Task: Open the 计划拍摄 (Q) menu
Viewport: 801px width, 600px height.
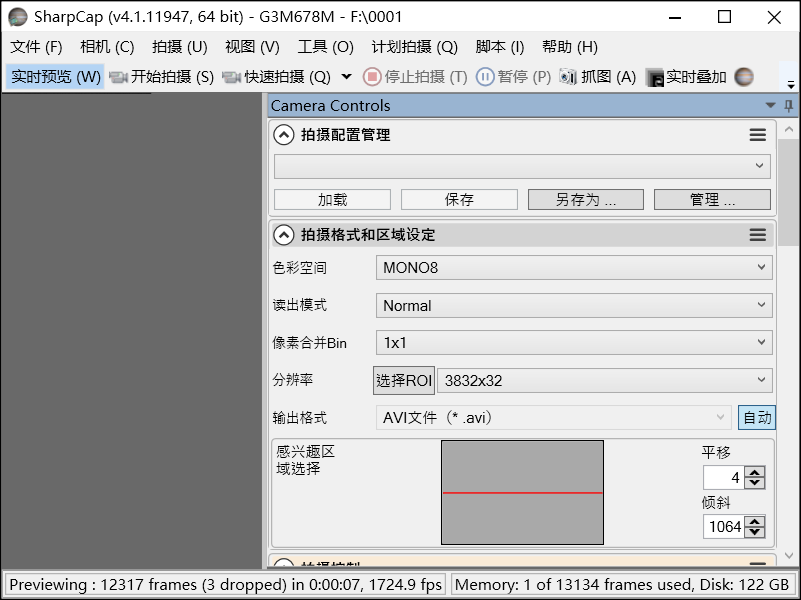Action: point(414,47)
